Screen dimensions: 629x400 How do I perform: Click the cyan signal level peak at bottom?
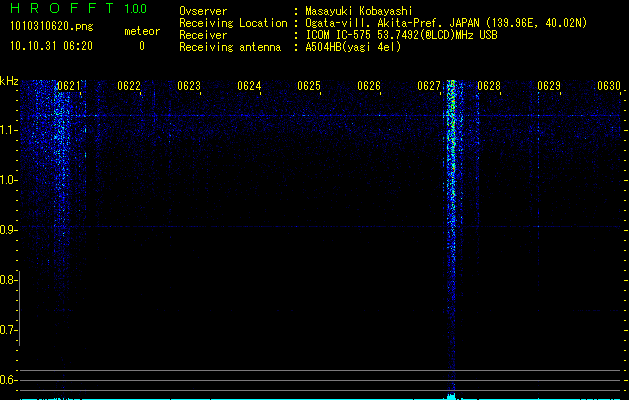pyautogui.click(x=452, y=396)
